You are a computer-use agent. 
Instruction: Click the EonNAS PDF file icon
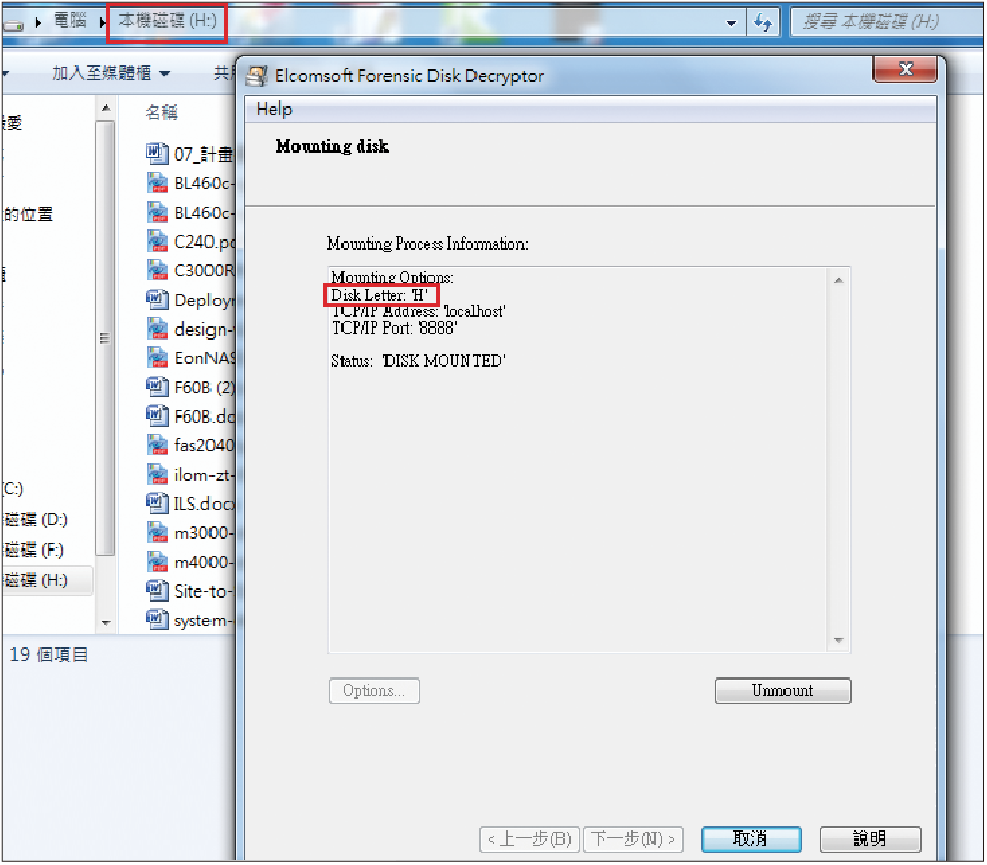[157, 358]
